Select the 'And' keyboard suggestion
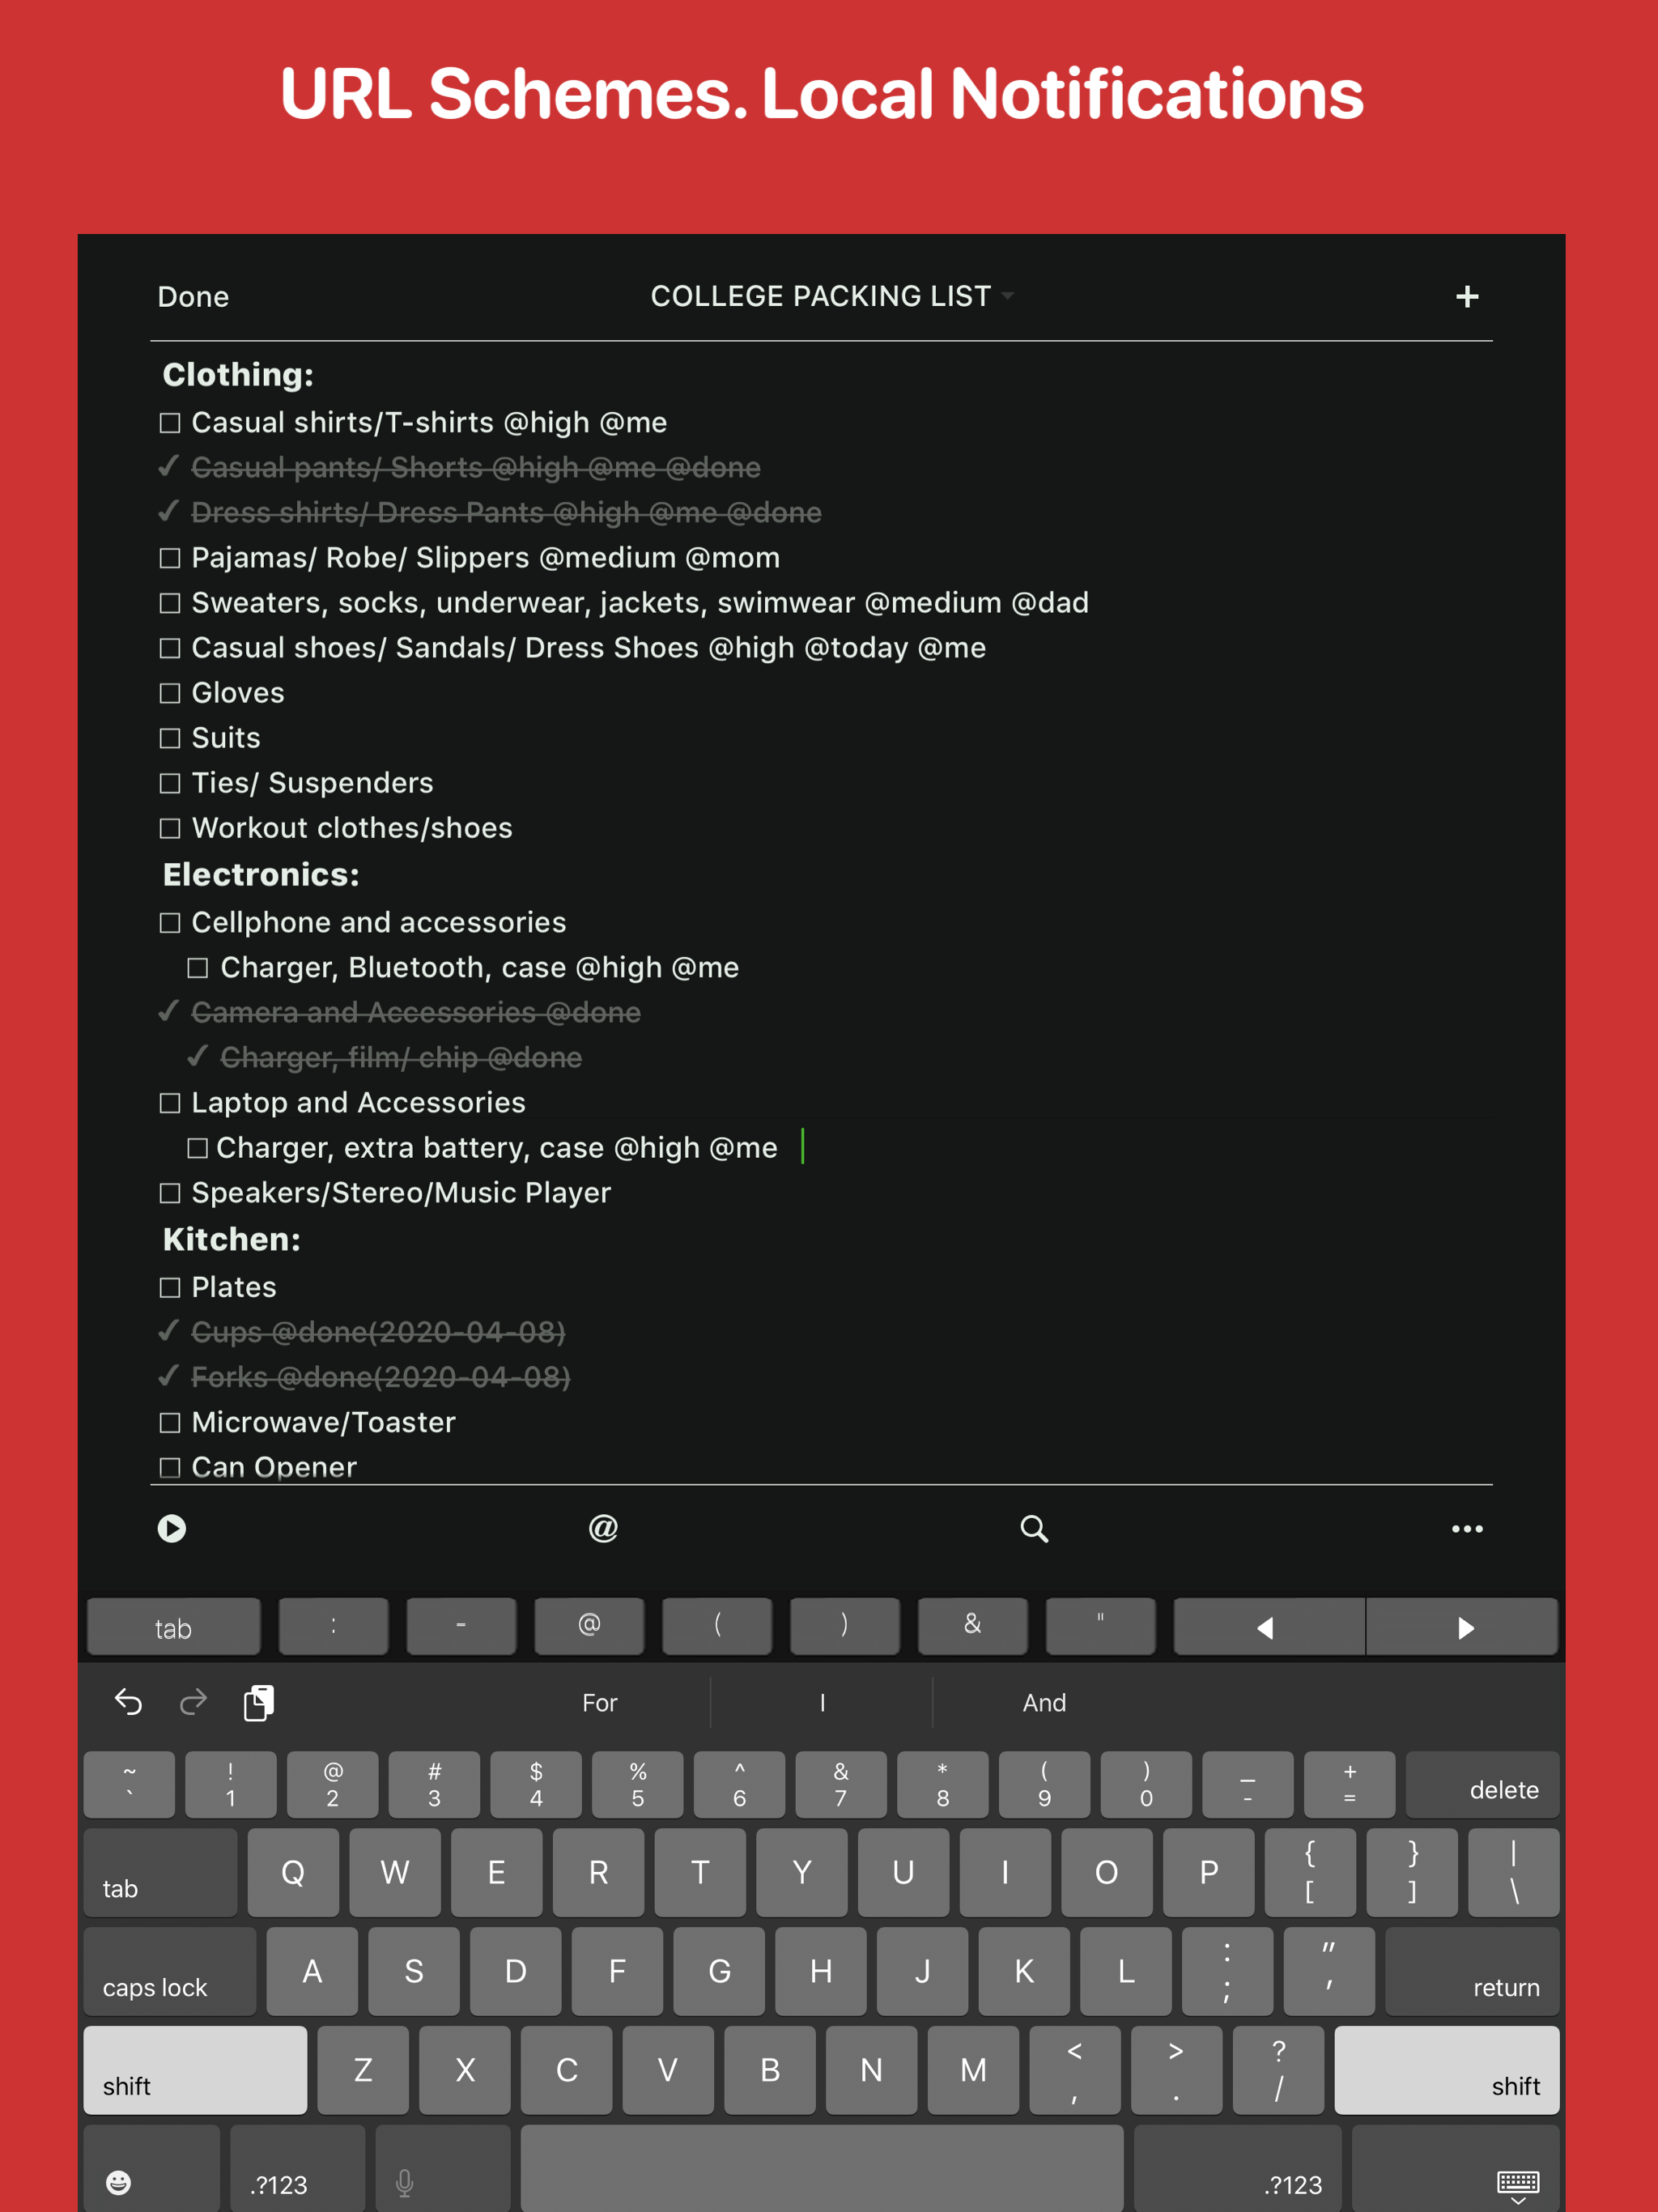The image size is (1658, 2212). (1044, 1702)
